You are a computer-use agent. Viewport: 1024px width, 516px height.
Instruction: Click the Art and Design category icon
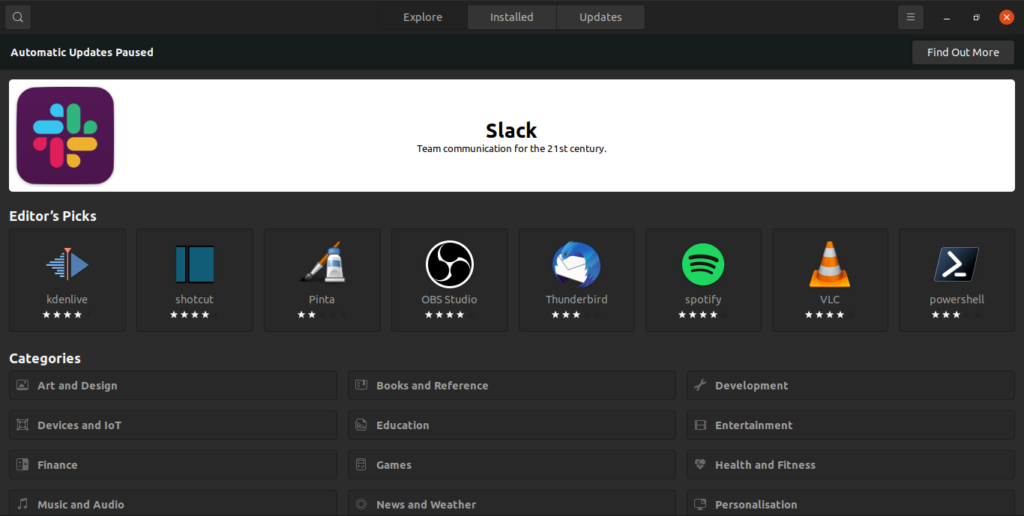[x=22, y=385]
